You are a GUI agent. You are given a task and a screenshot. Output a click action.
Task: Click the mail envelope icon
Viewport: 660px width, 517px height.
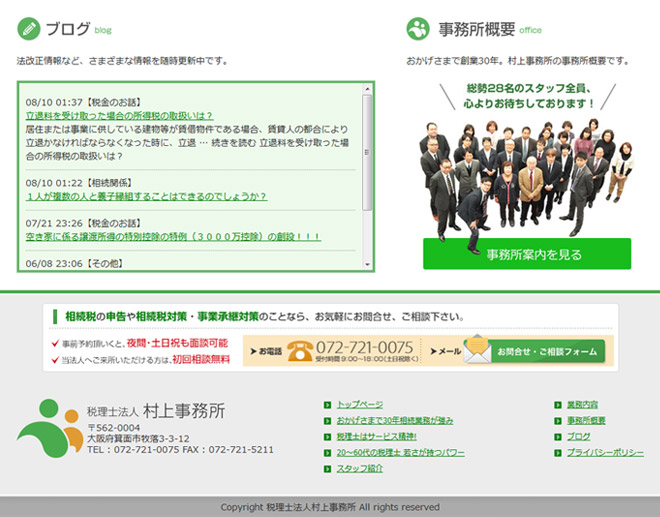pyautogui.click(x=477, y=349)
